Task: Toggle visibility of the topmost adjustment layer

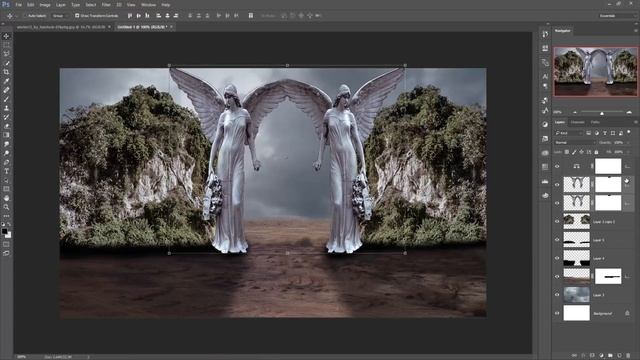Action: (557, 166)
